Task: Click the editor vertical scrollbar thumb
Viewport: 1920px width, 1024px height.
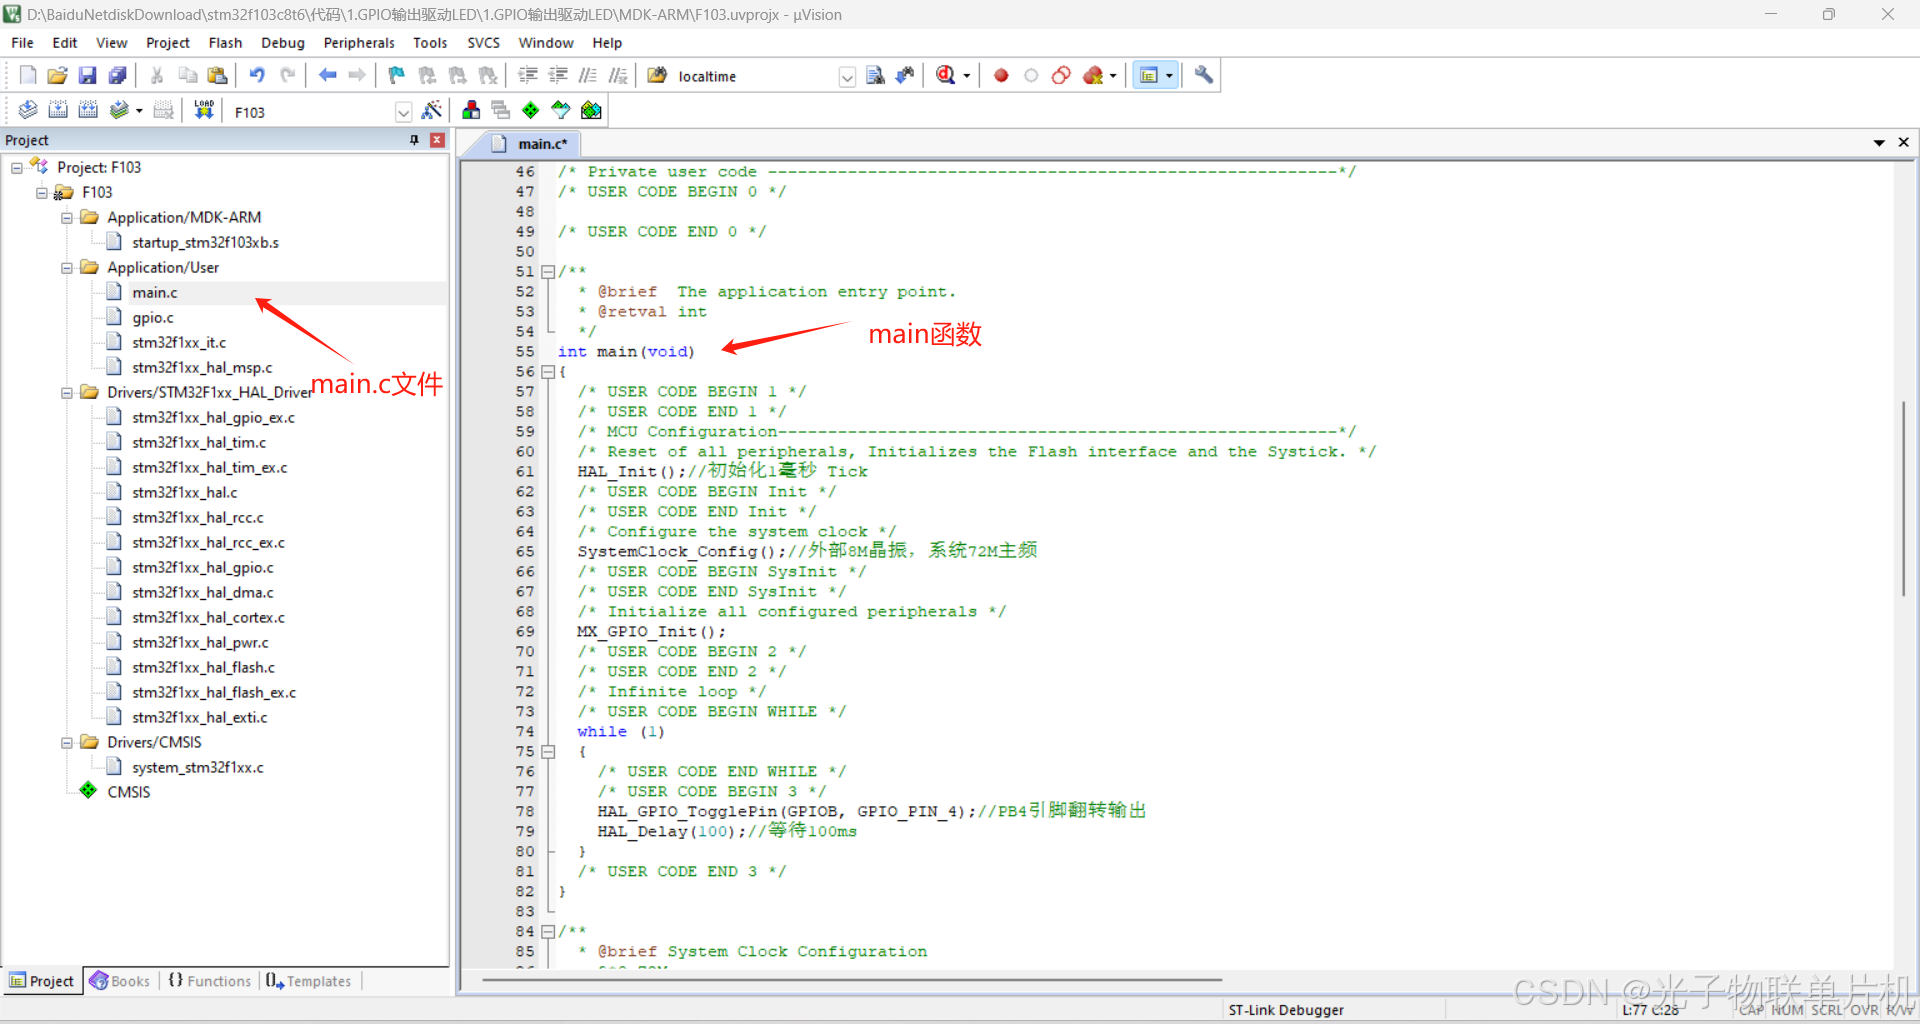Action: point(1904,497)
